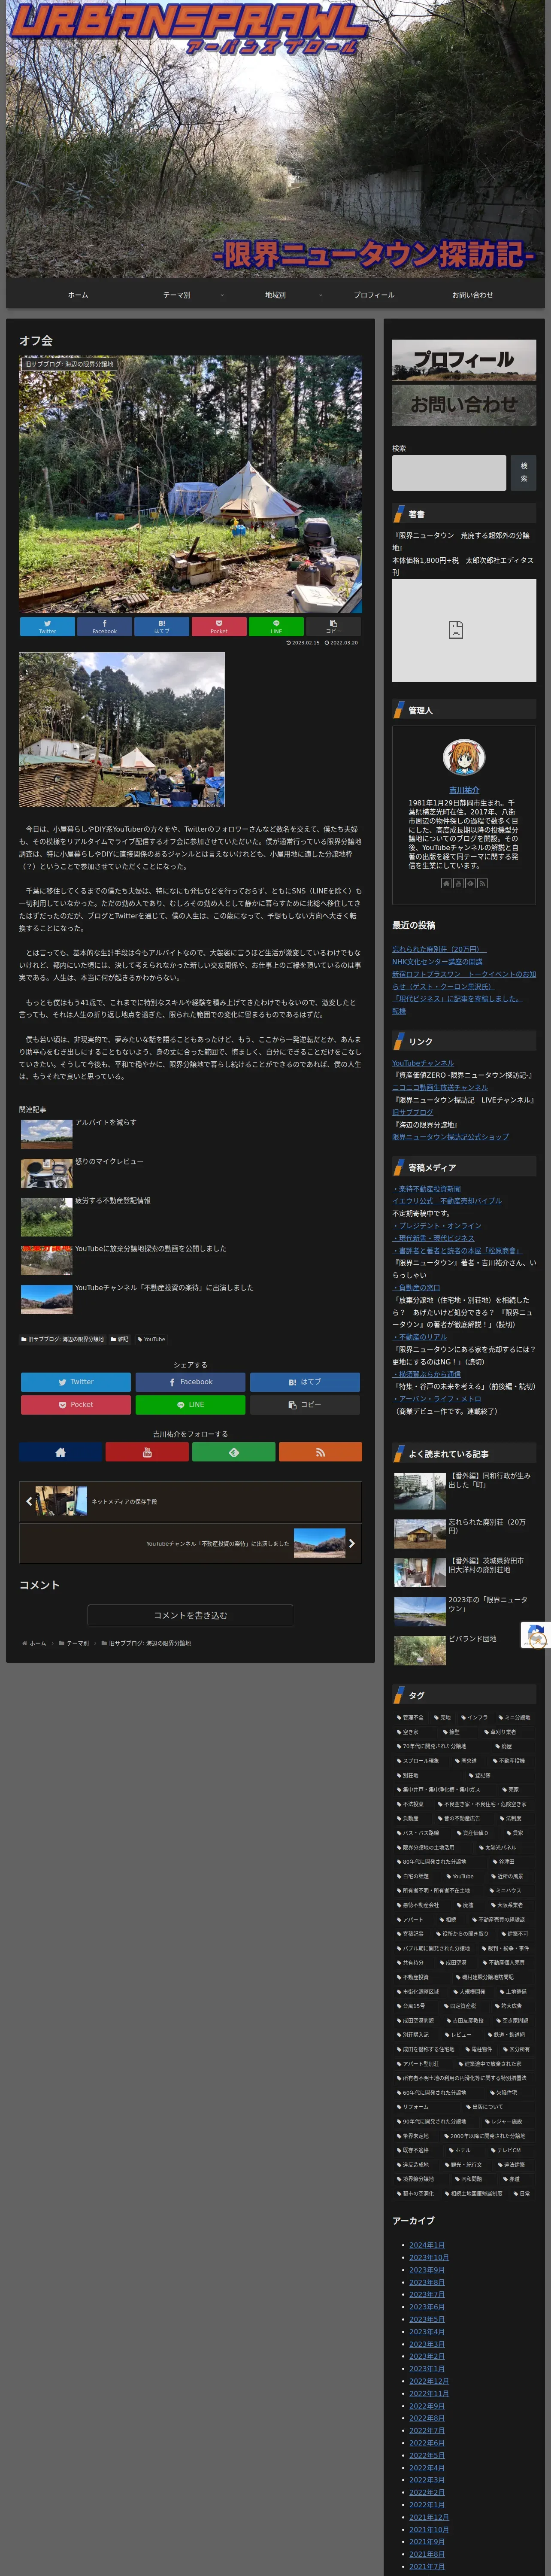Open the コメントを書き込む comment button
Screen dimensions: 551x2576
[190, 1615]
